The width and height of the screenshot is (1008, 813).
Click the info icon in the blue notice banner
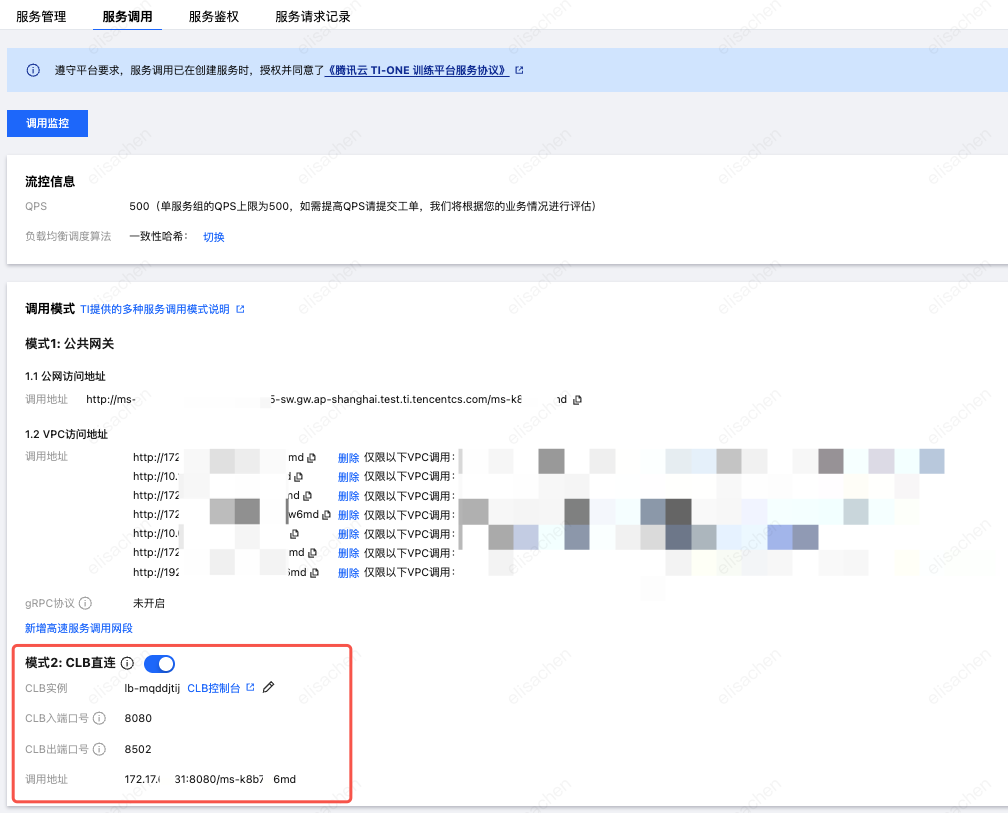tap(33, 70)
